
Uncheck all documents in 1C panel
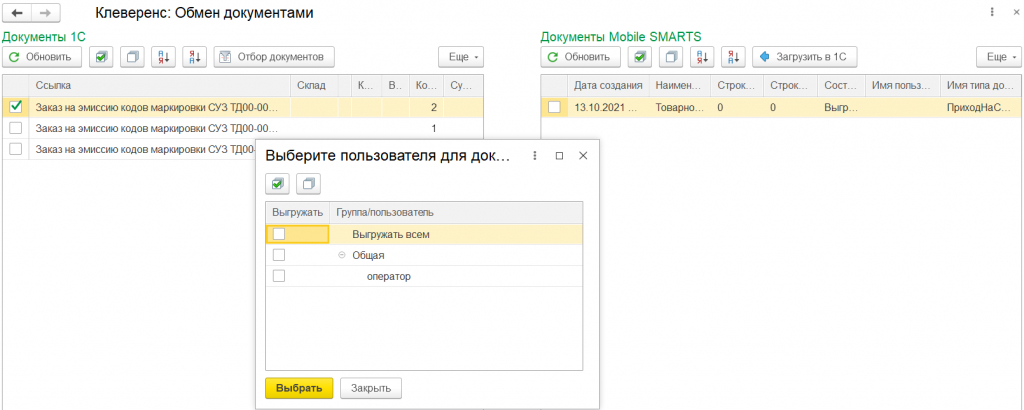132,57
